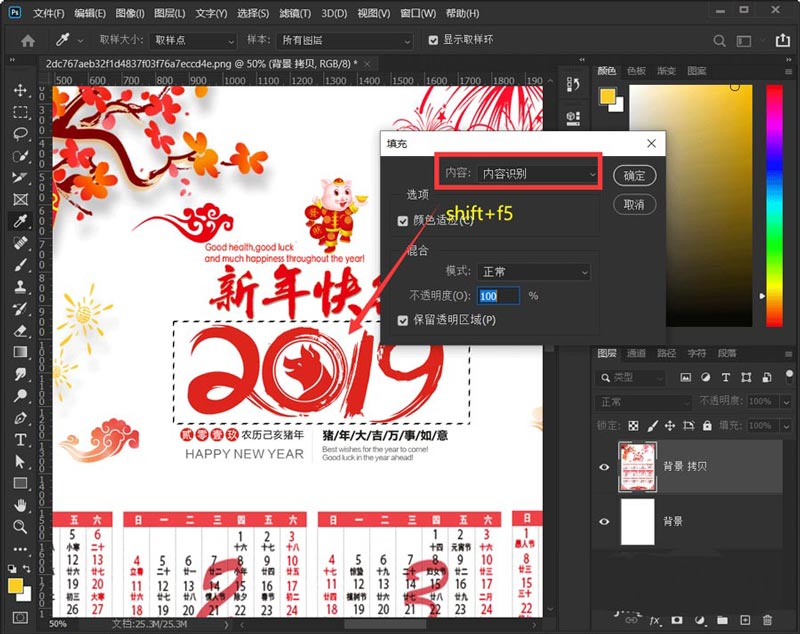The image size is (800, 634).
Task: Open the 文件(F) menu
Action: pyautogui.click(x=49, y=13)
